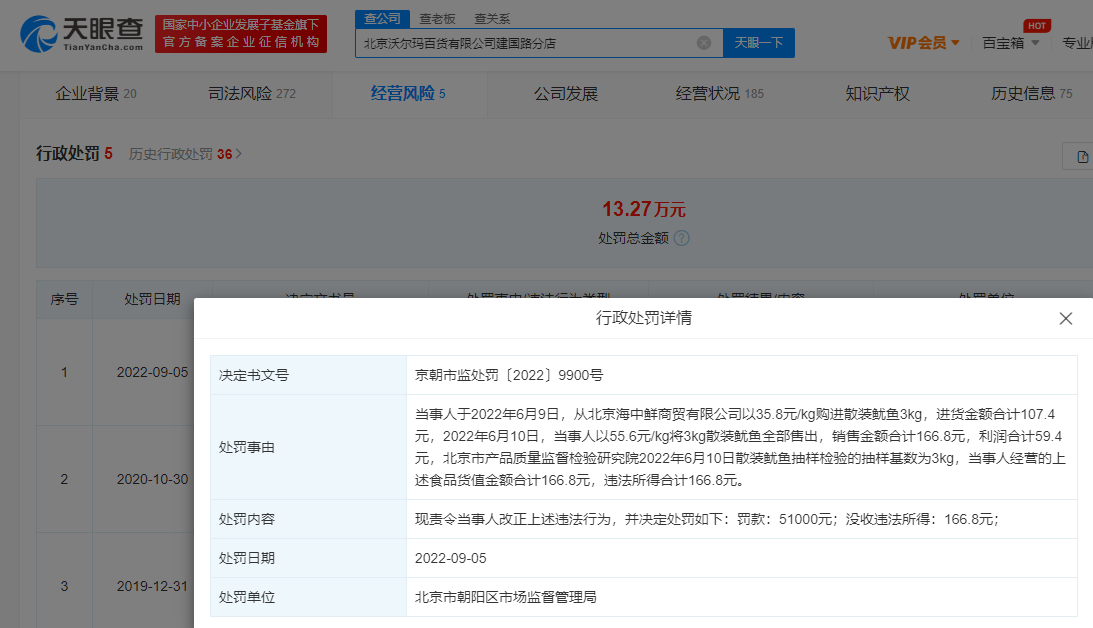Open the 历史信息 section tab
The width and height of the screenshot is (1093, 628).
1031,94
